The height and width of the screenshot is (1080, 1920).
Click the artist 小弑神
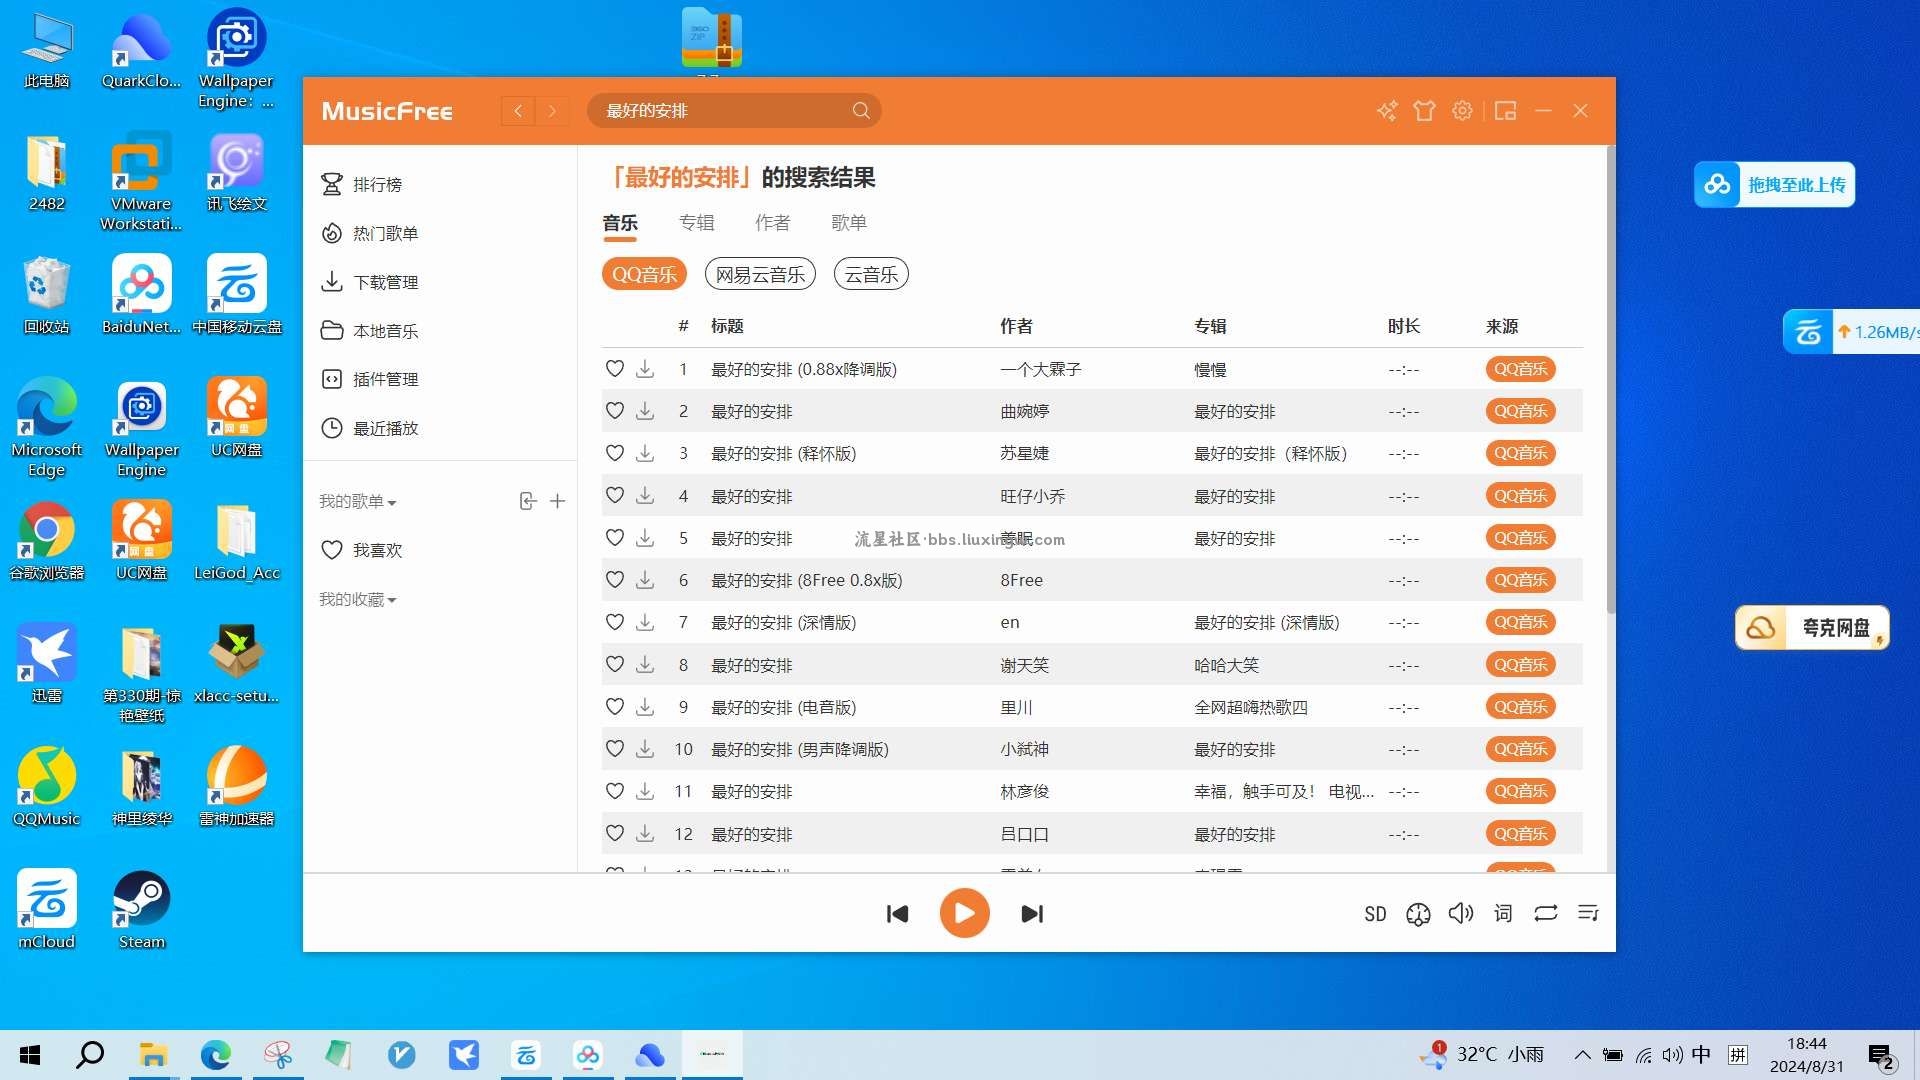(x=1024, y=749)
